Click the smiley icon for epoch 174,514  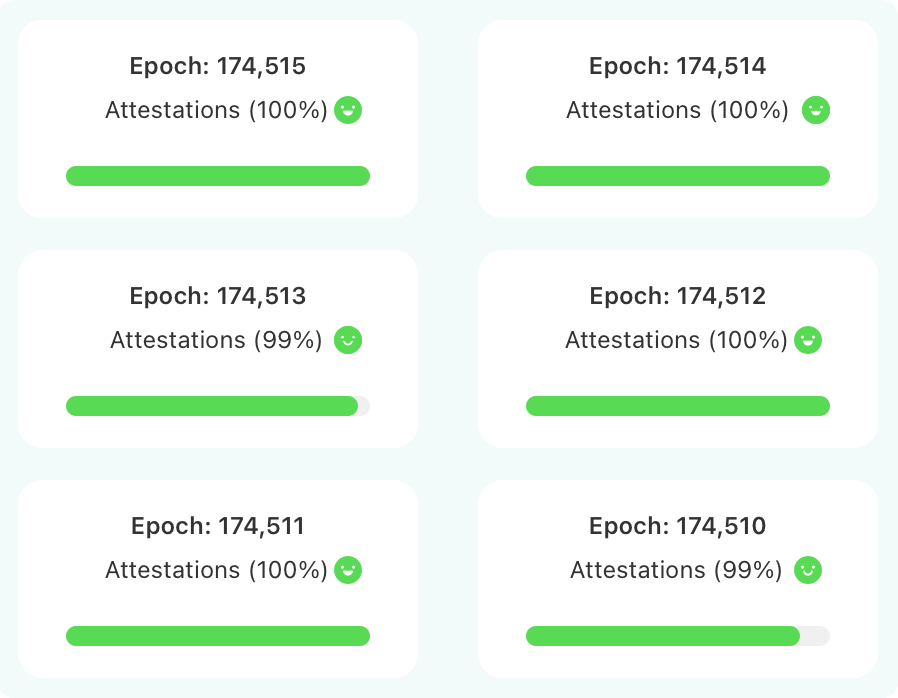point(817,110)
